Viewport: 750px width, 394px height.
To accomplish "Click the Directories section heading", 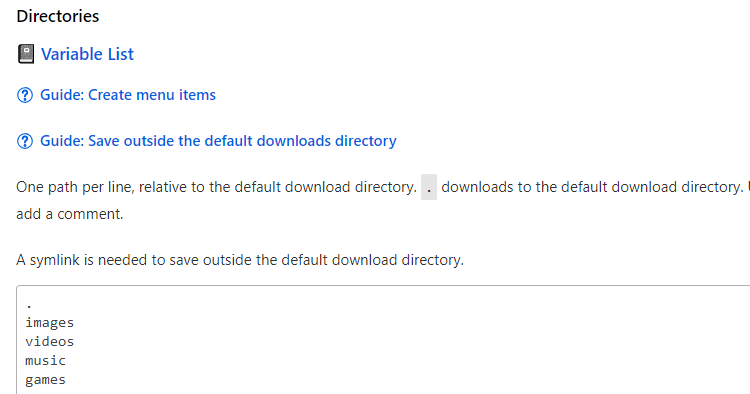I will [x=57, y=16].
